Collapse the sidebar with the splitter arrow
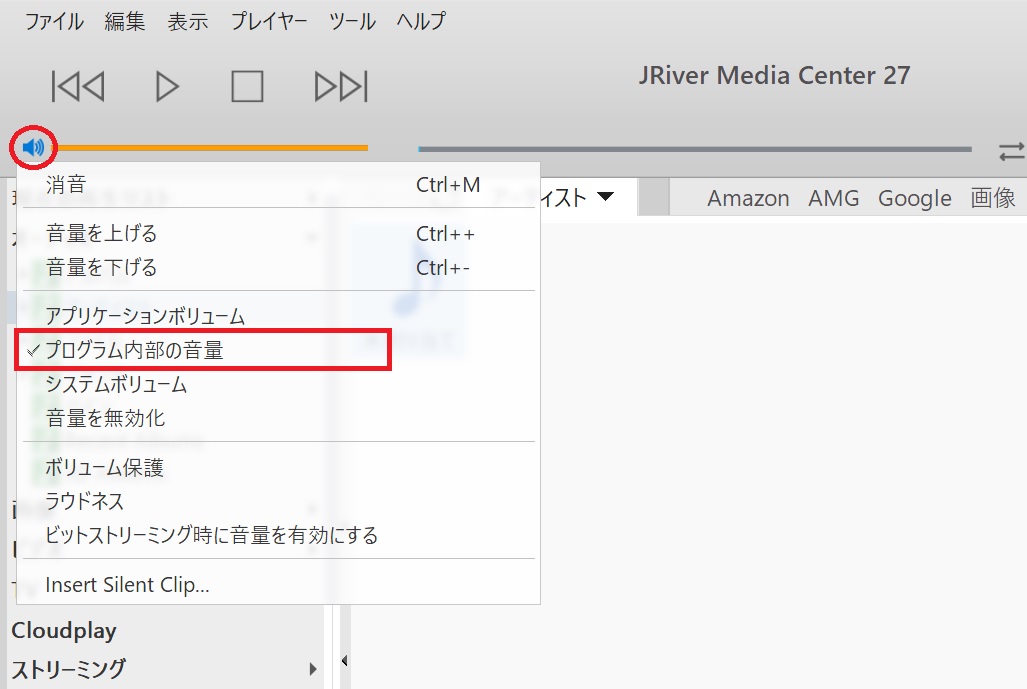 pyautogui.click(x=345, y=661)
